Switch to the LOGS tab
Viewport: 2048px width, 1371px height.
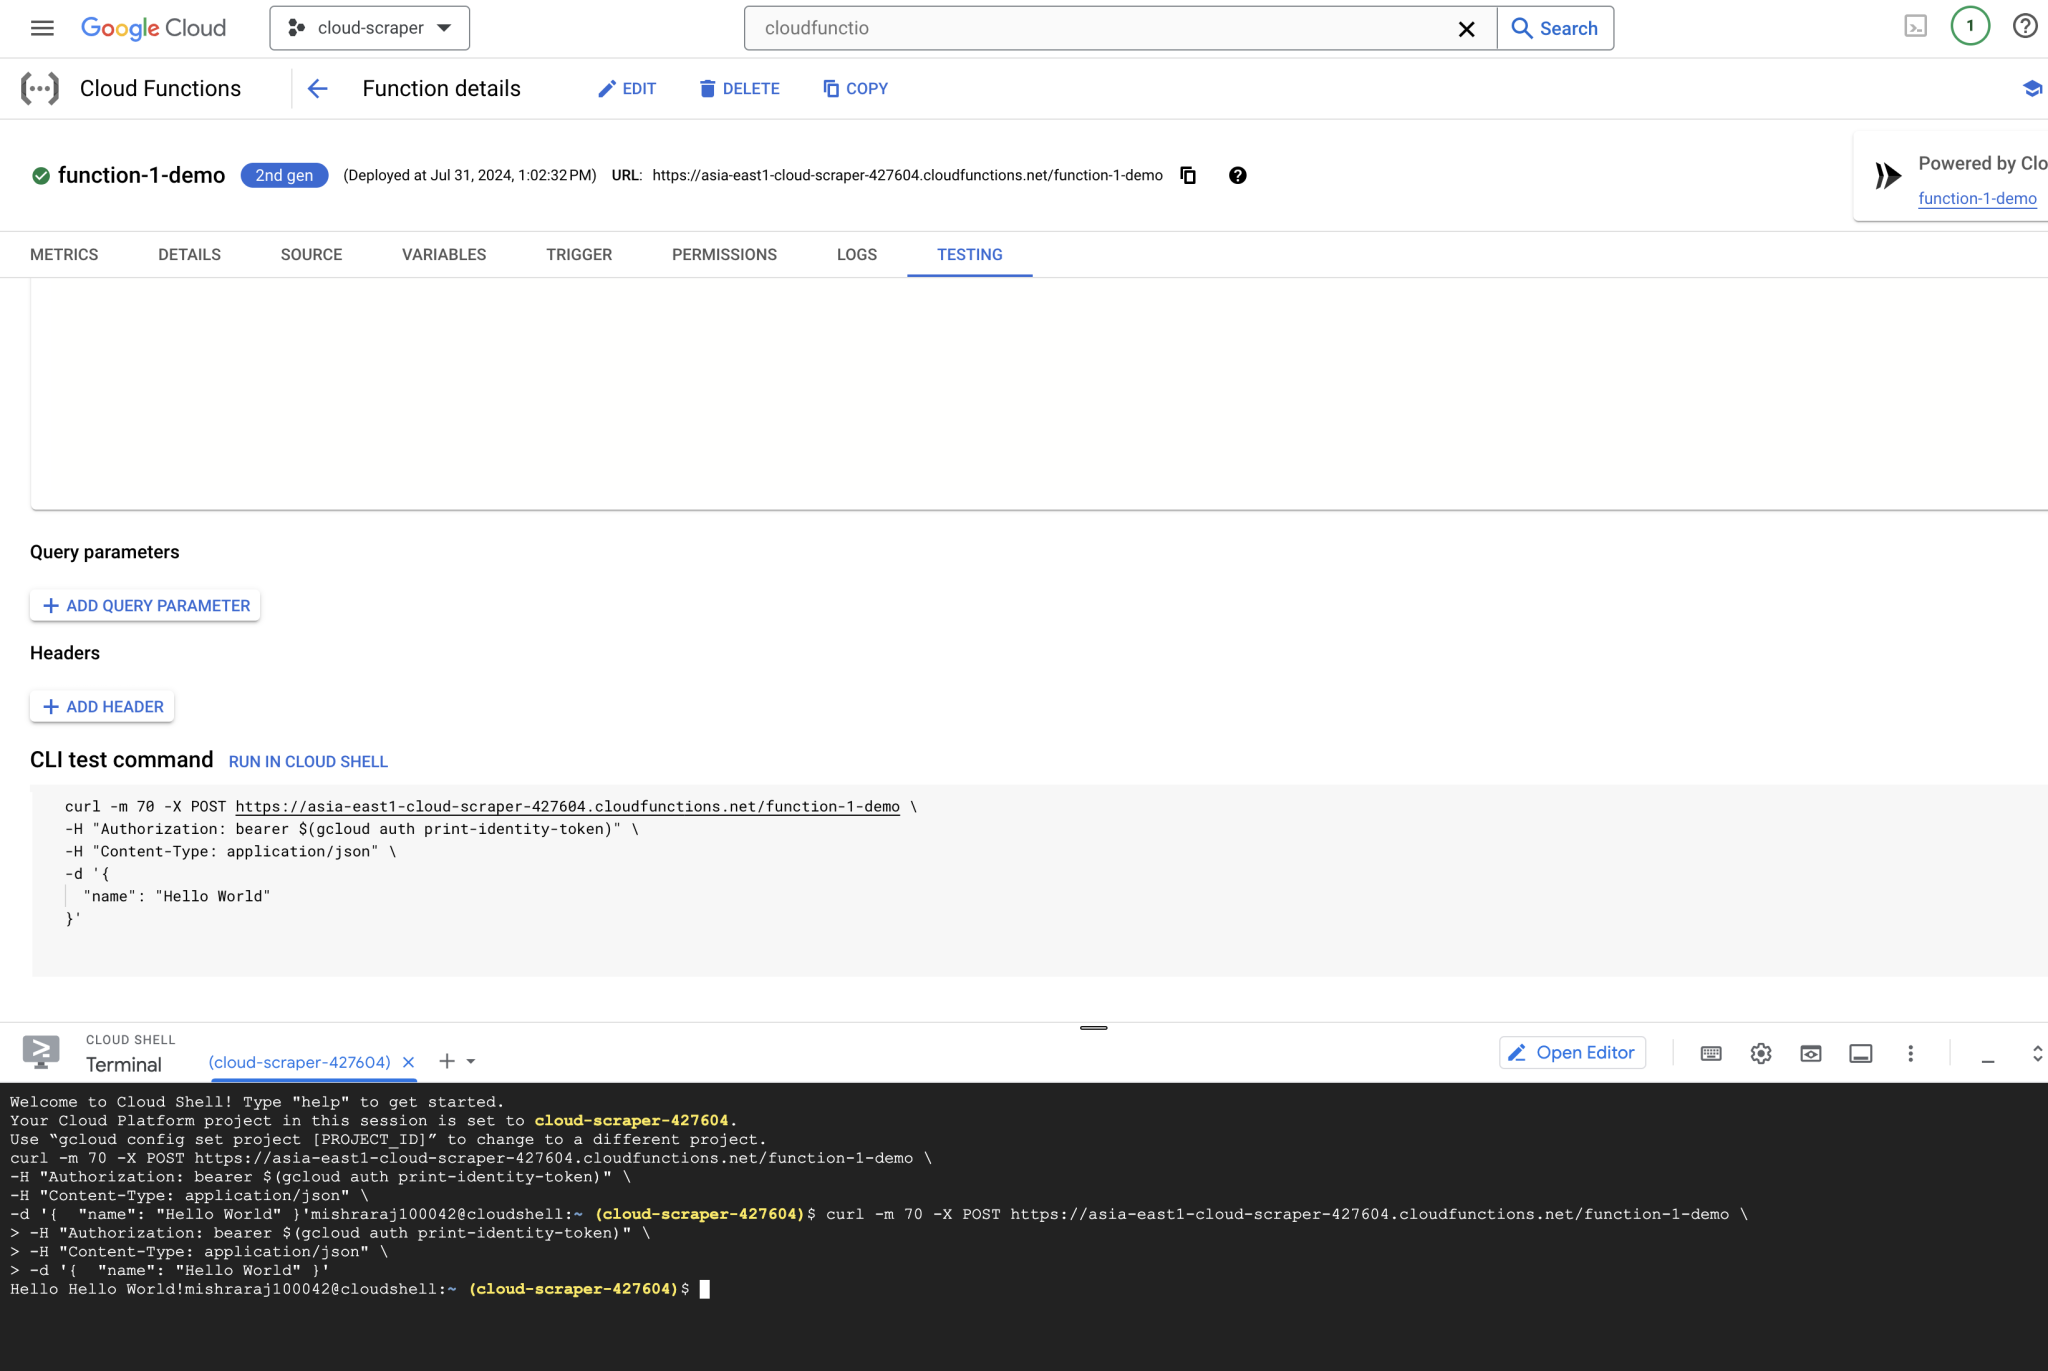click(857, 255)
